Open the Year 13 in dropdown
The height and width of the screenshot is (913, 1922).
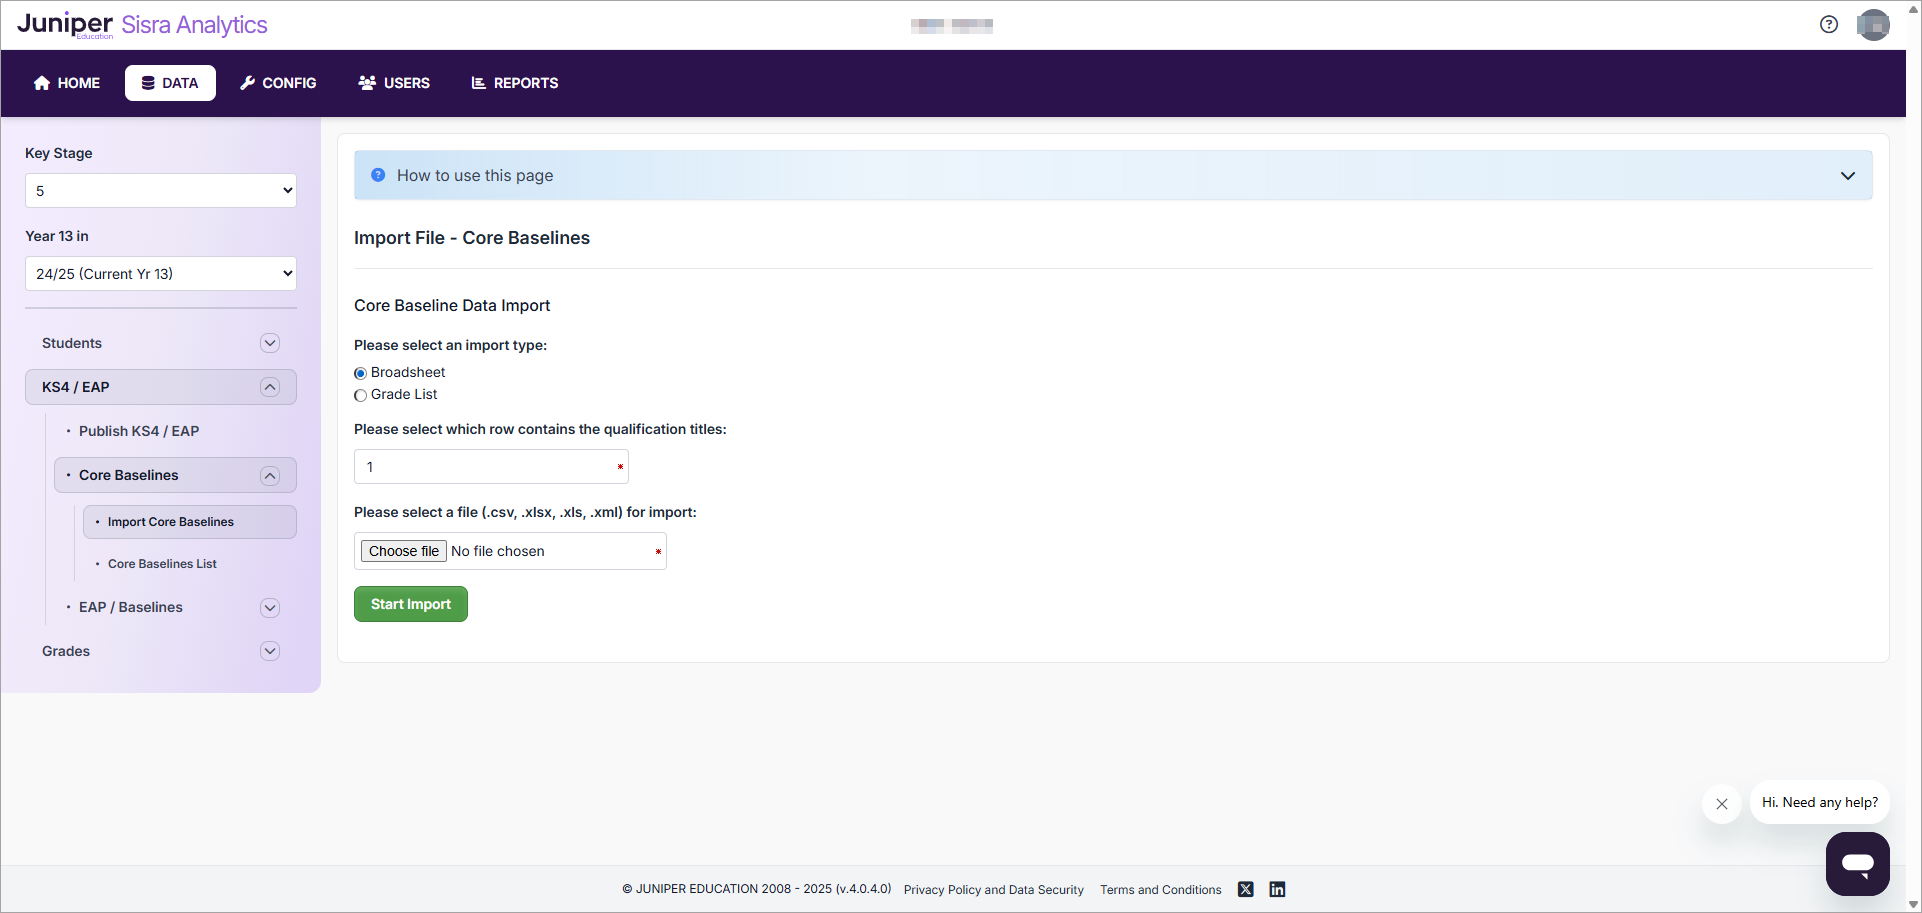161,274
